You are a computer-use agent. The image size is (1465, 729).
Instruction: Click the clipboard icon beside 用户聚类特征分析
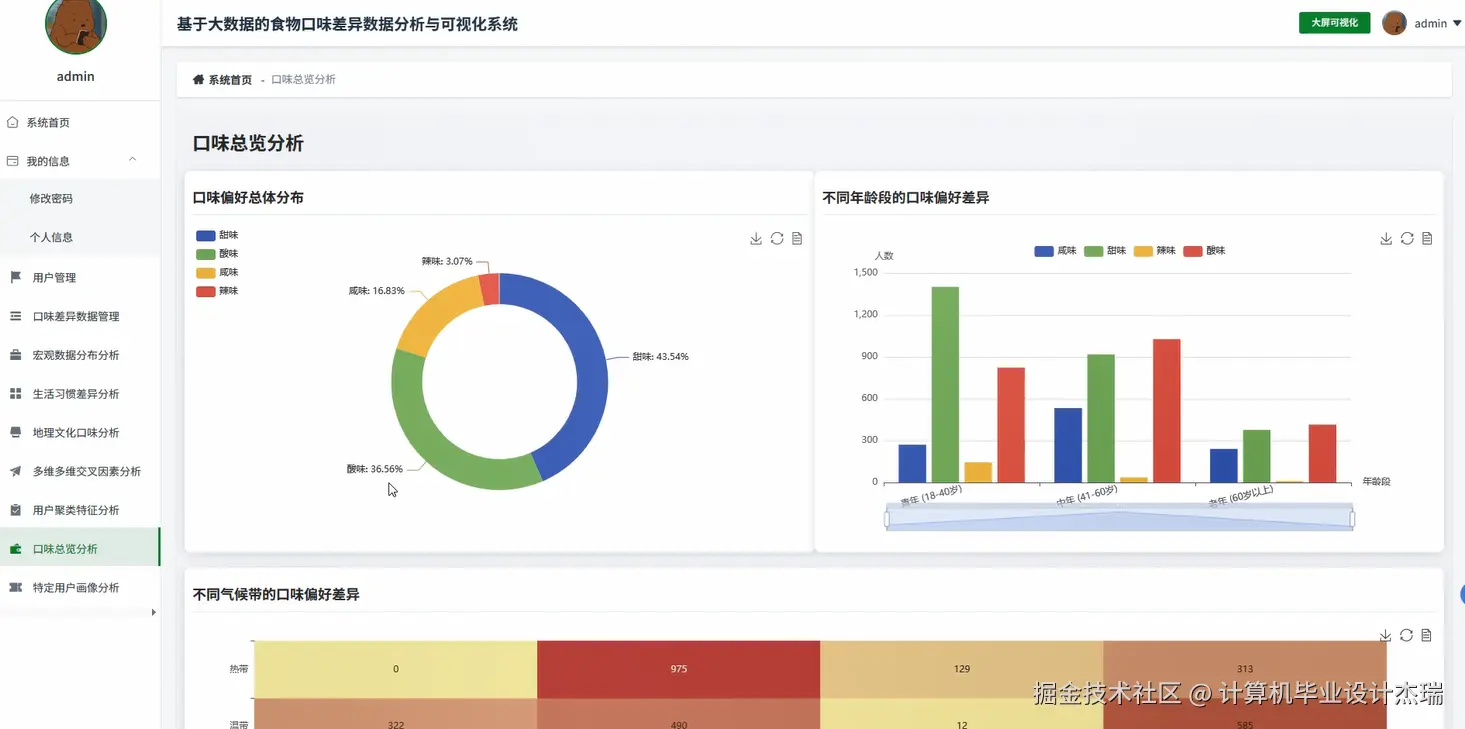15,510
